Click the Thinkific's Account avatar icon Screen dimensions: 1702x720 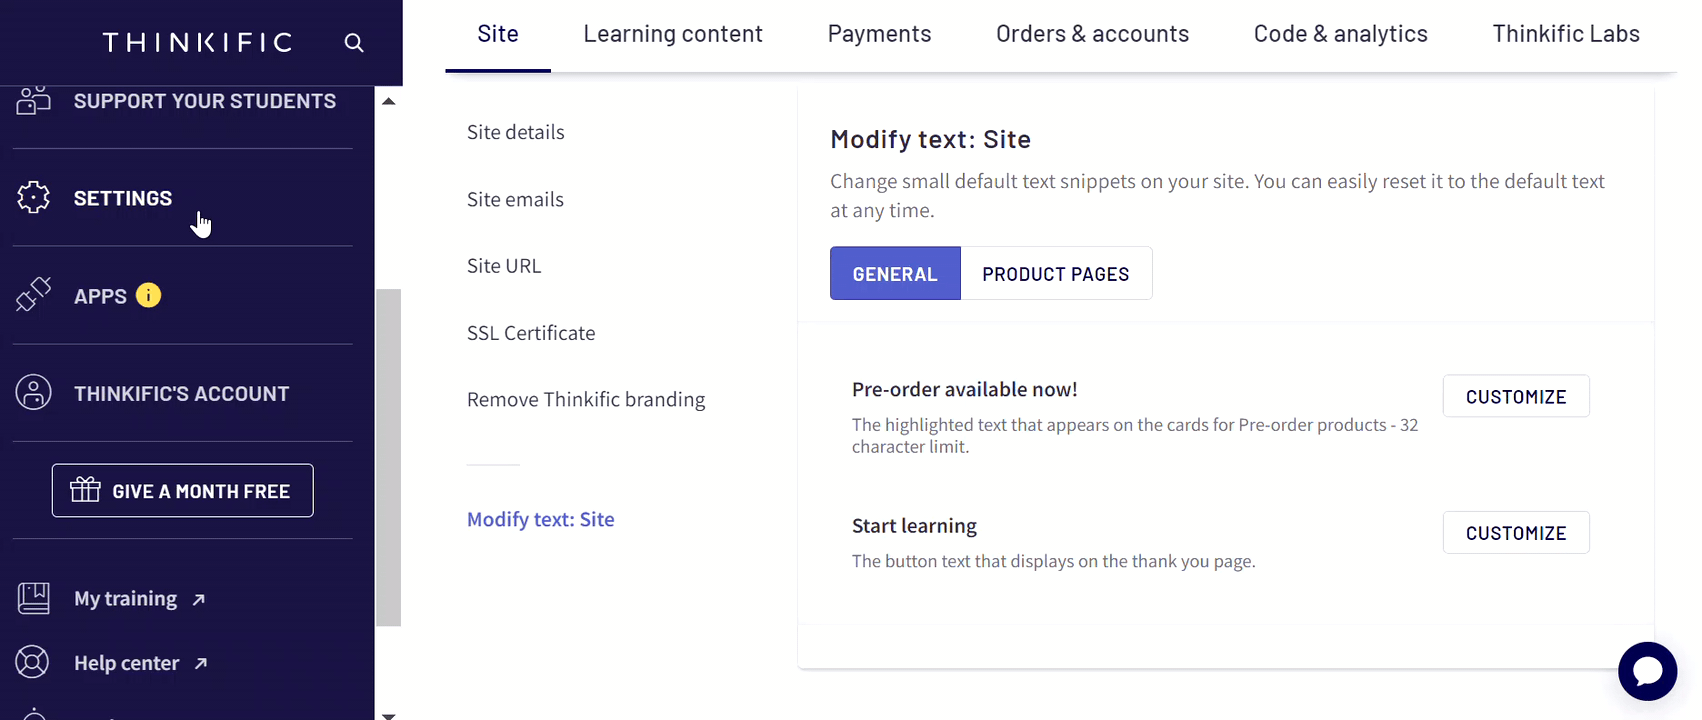(x=33, y=392)
